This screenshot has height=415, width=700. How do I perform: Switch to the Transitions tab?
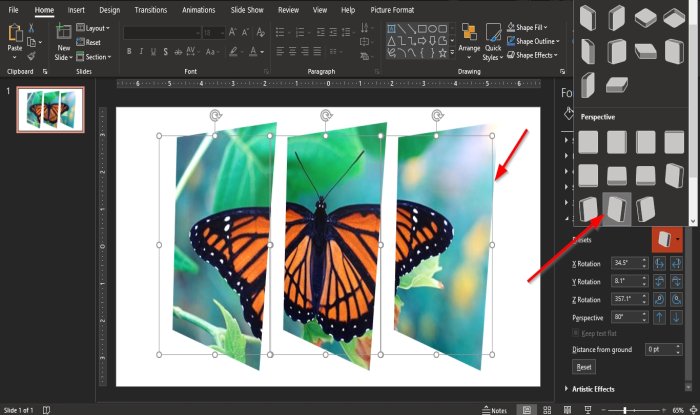coord(150,9)
